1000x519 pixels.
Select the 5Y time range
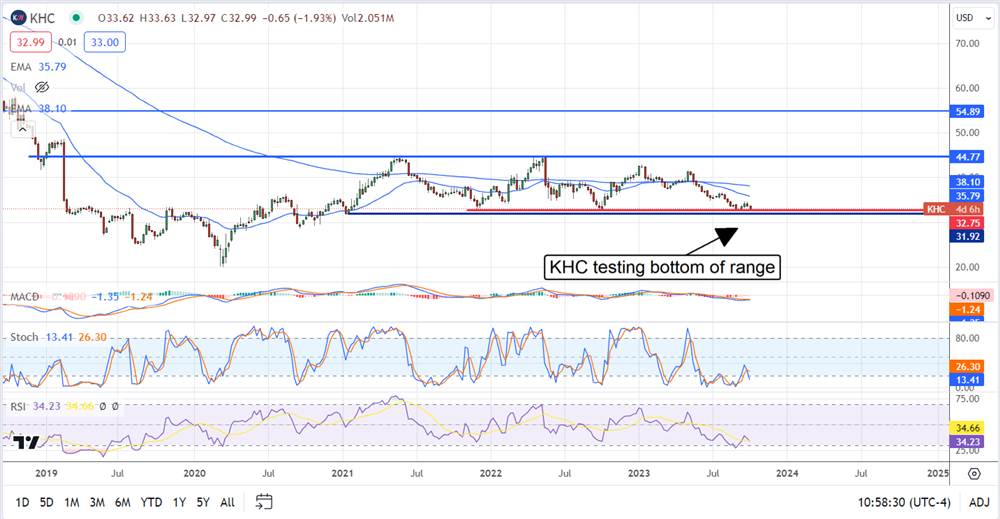tap(203, 501)
